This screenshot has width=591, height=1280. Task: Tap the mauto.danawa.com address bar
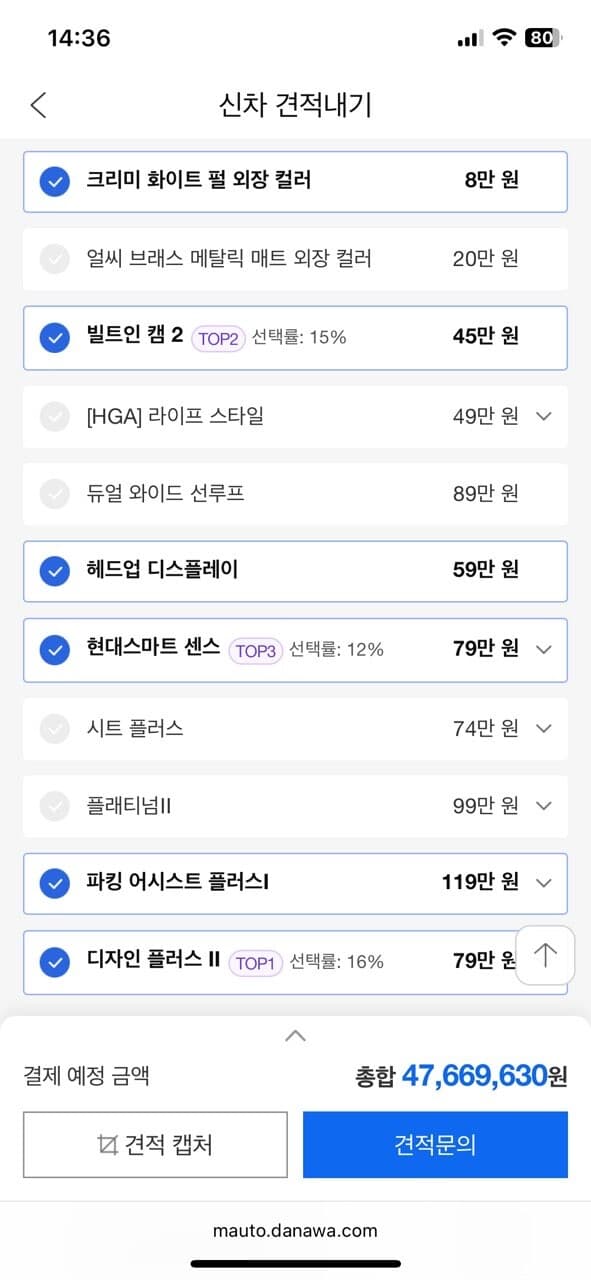pyautogui.click(x=295, y=1231)
